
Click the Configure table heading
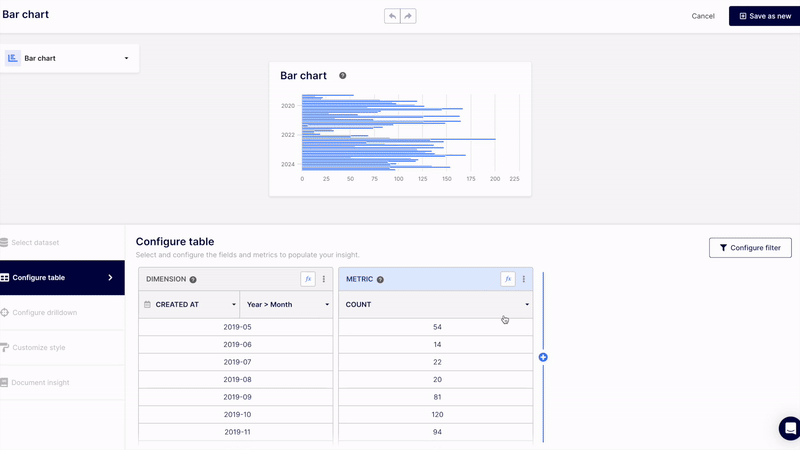pyautogui.click(x=175, y=242)
